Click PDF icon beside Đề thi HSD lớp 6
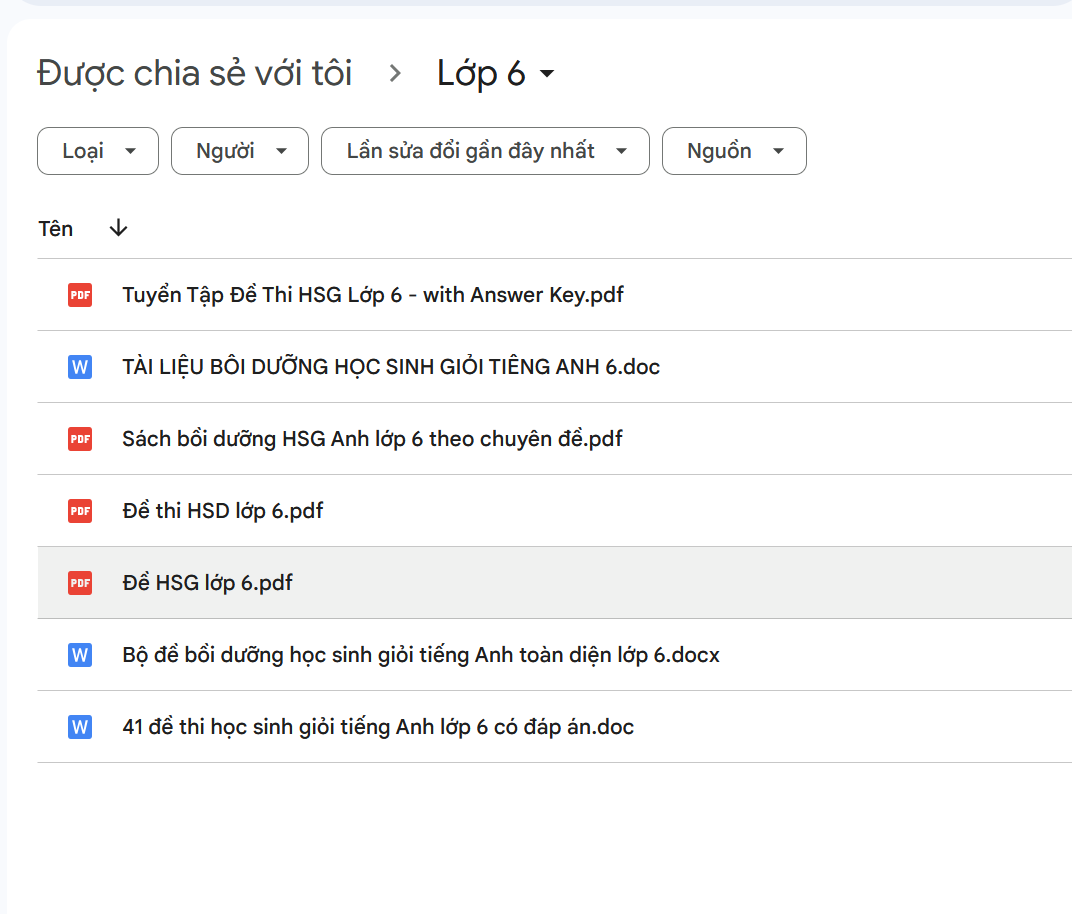 [x=80, y=511]
